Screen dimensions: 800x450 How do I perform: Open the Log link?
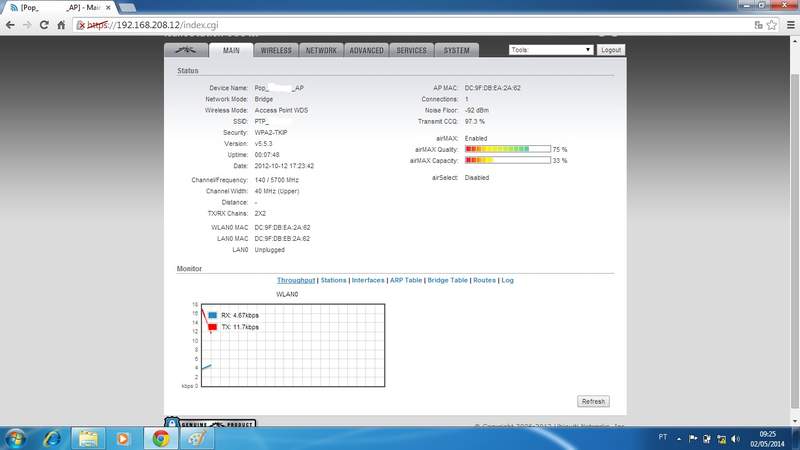508,280
